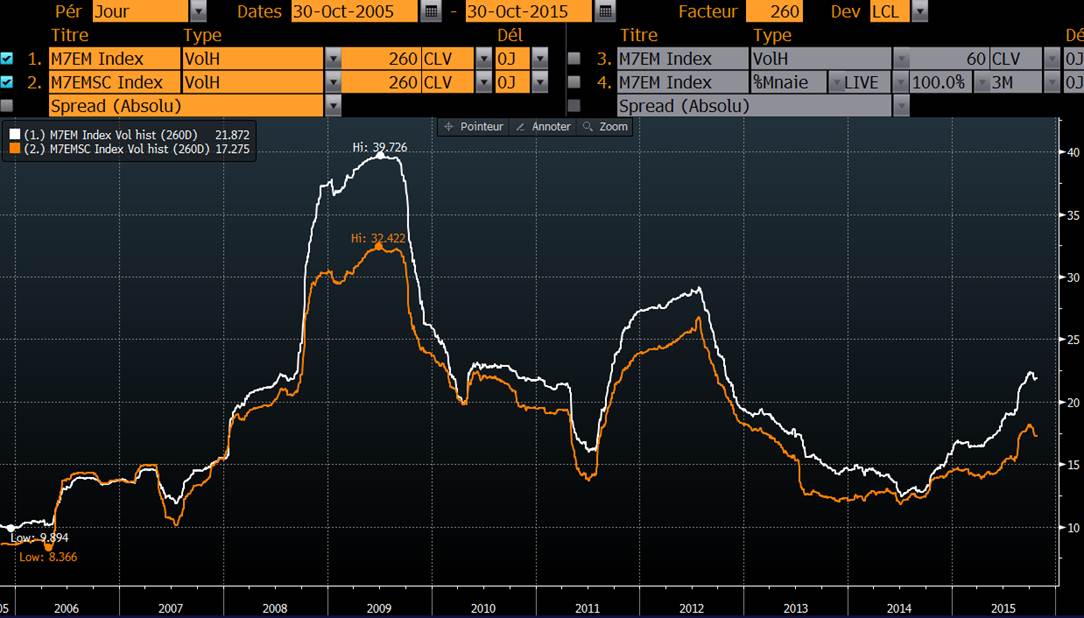This screenshot has height=618, width=1084.
Task: Click the right Spread (Absolu) field
Action: point(754,106)
